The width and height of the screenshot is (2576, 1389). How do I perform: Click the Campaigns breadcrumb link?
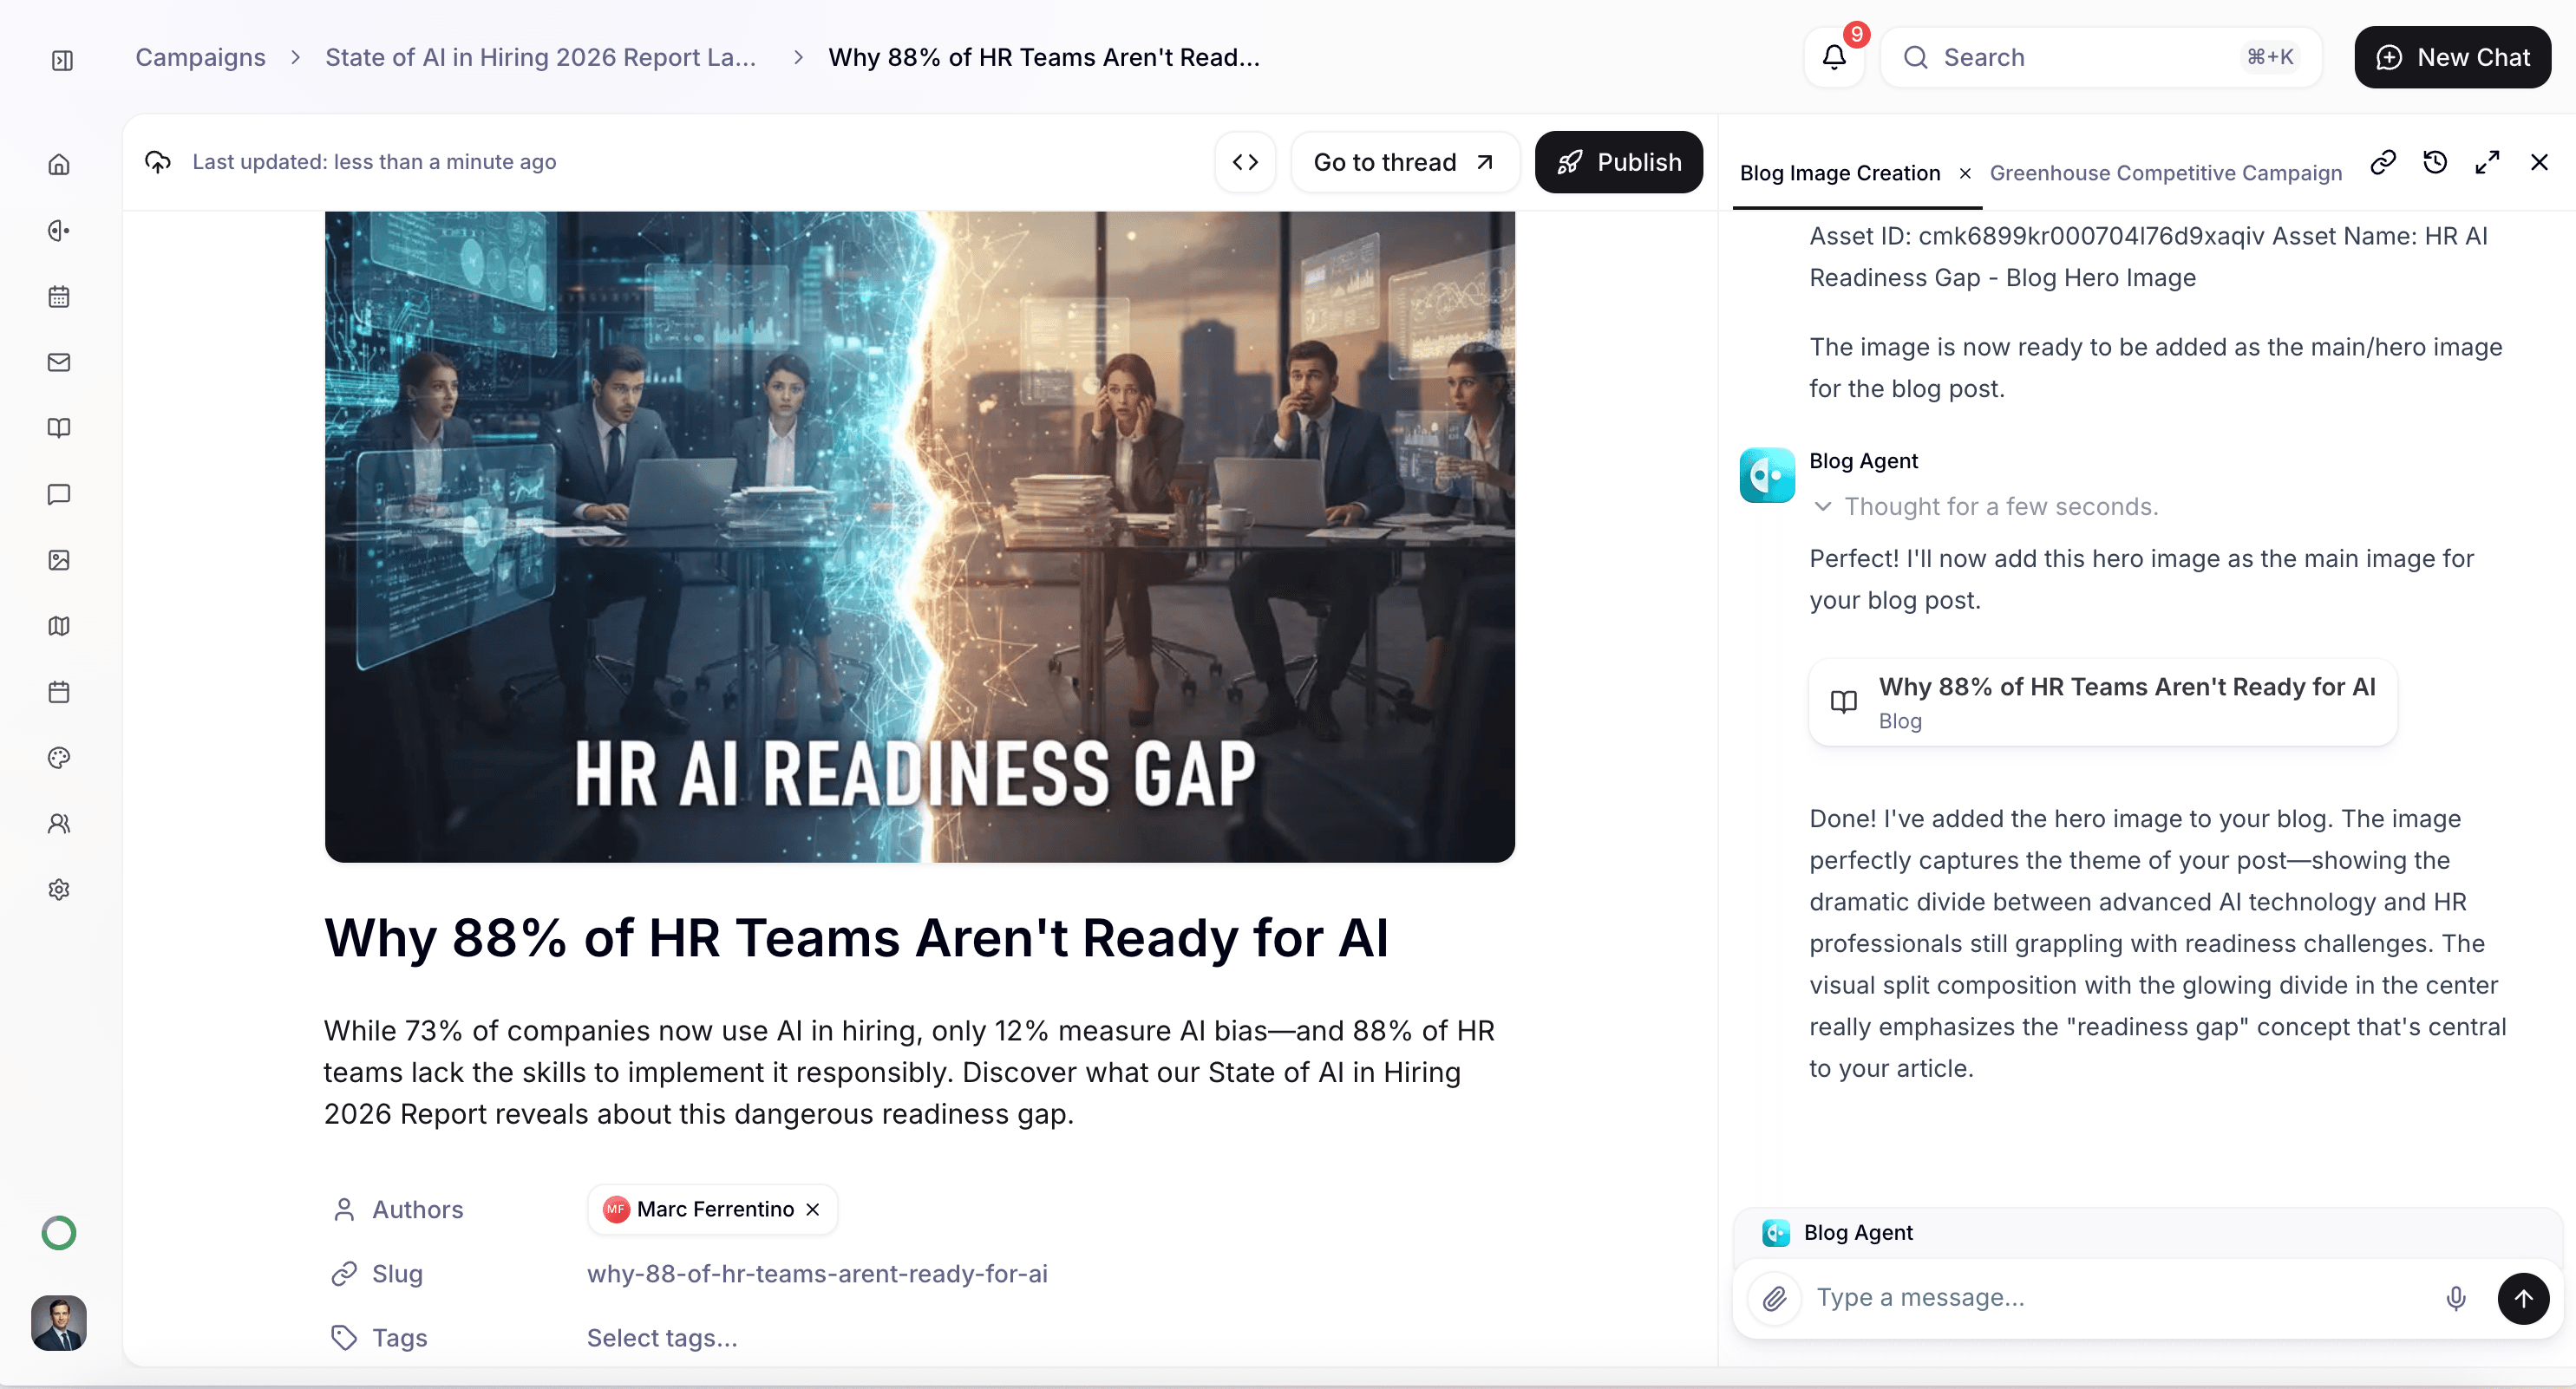[x=200, y=57]
